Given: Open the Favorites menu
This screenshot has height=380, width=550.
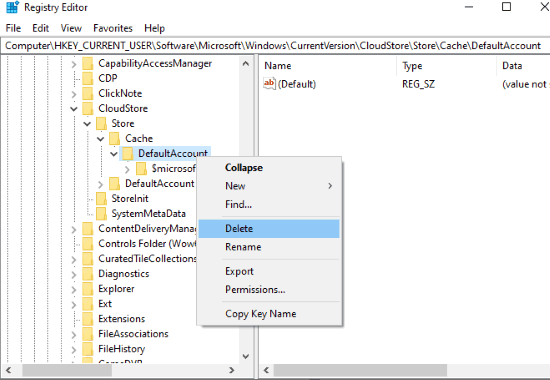Looking at the screenshot, I should tap(113, 28).
